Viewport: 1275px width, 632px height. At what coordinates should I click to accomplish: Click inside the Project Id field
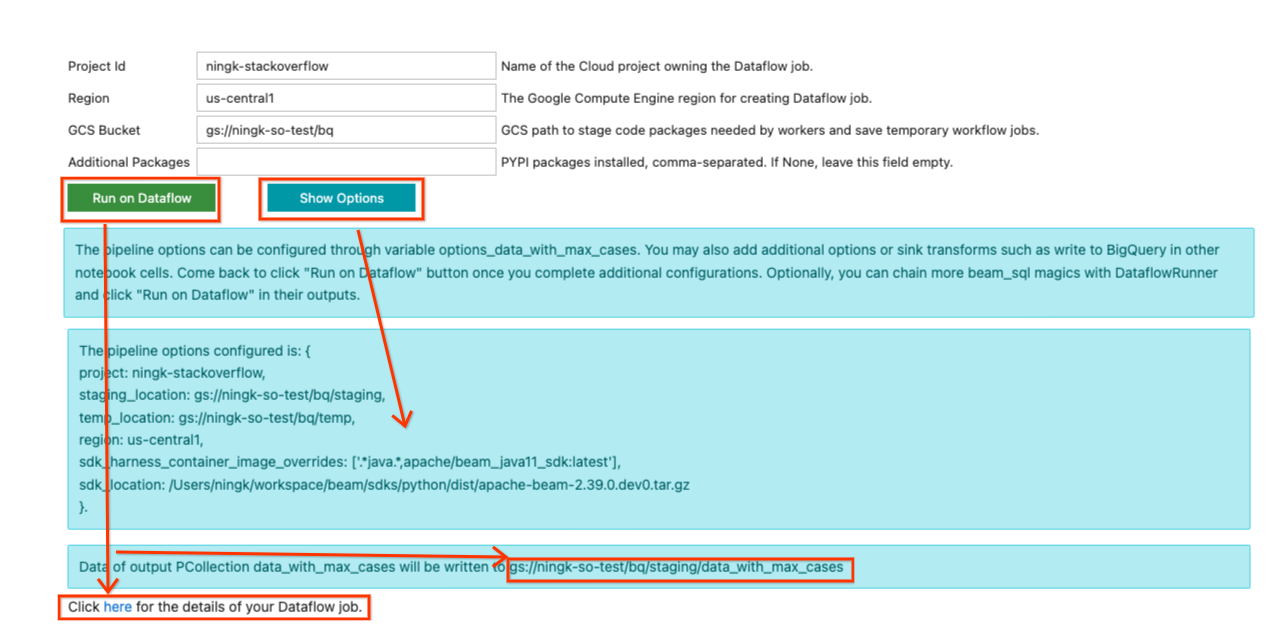coord(345,65)
